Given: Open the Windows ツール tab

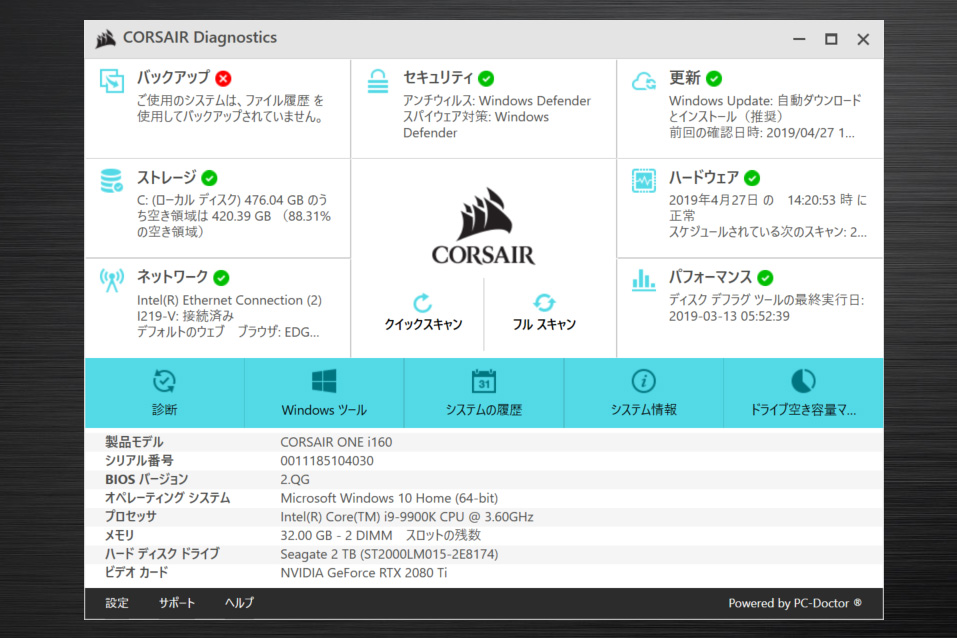Looking at the screenshot, I should click(324, 393).
